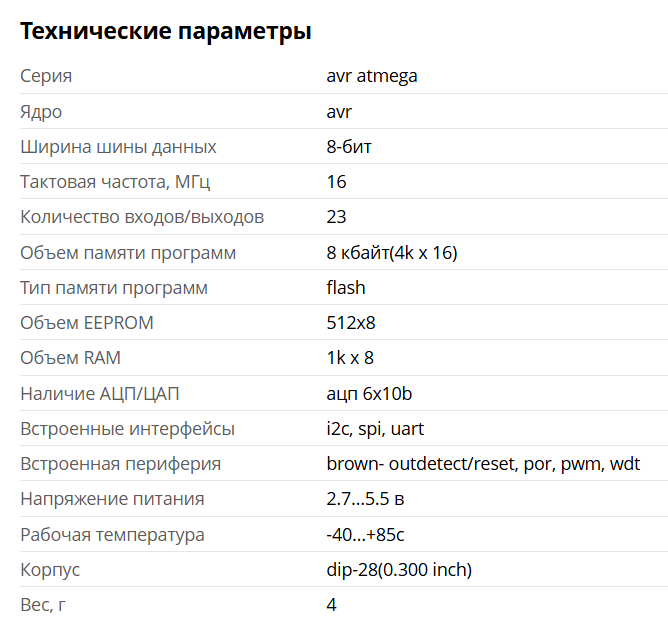
Task: Click the "Объем EEPROM" label
Action: pyautogui.click(x=87, y=323)
